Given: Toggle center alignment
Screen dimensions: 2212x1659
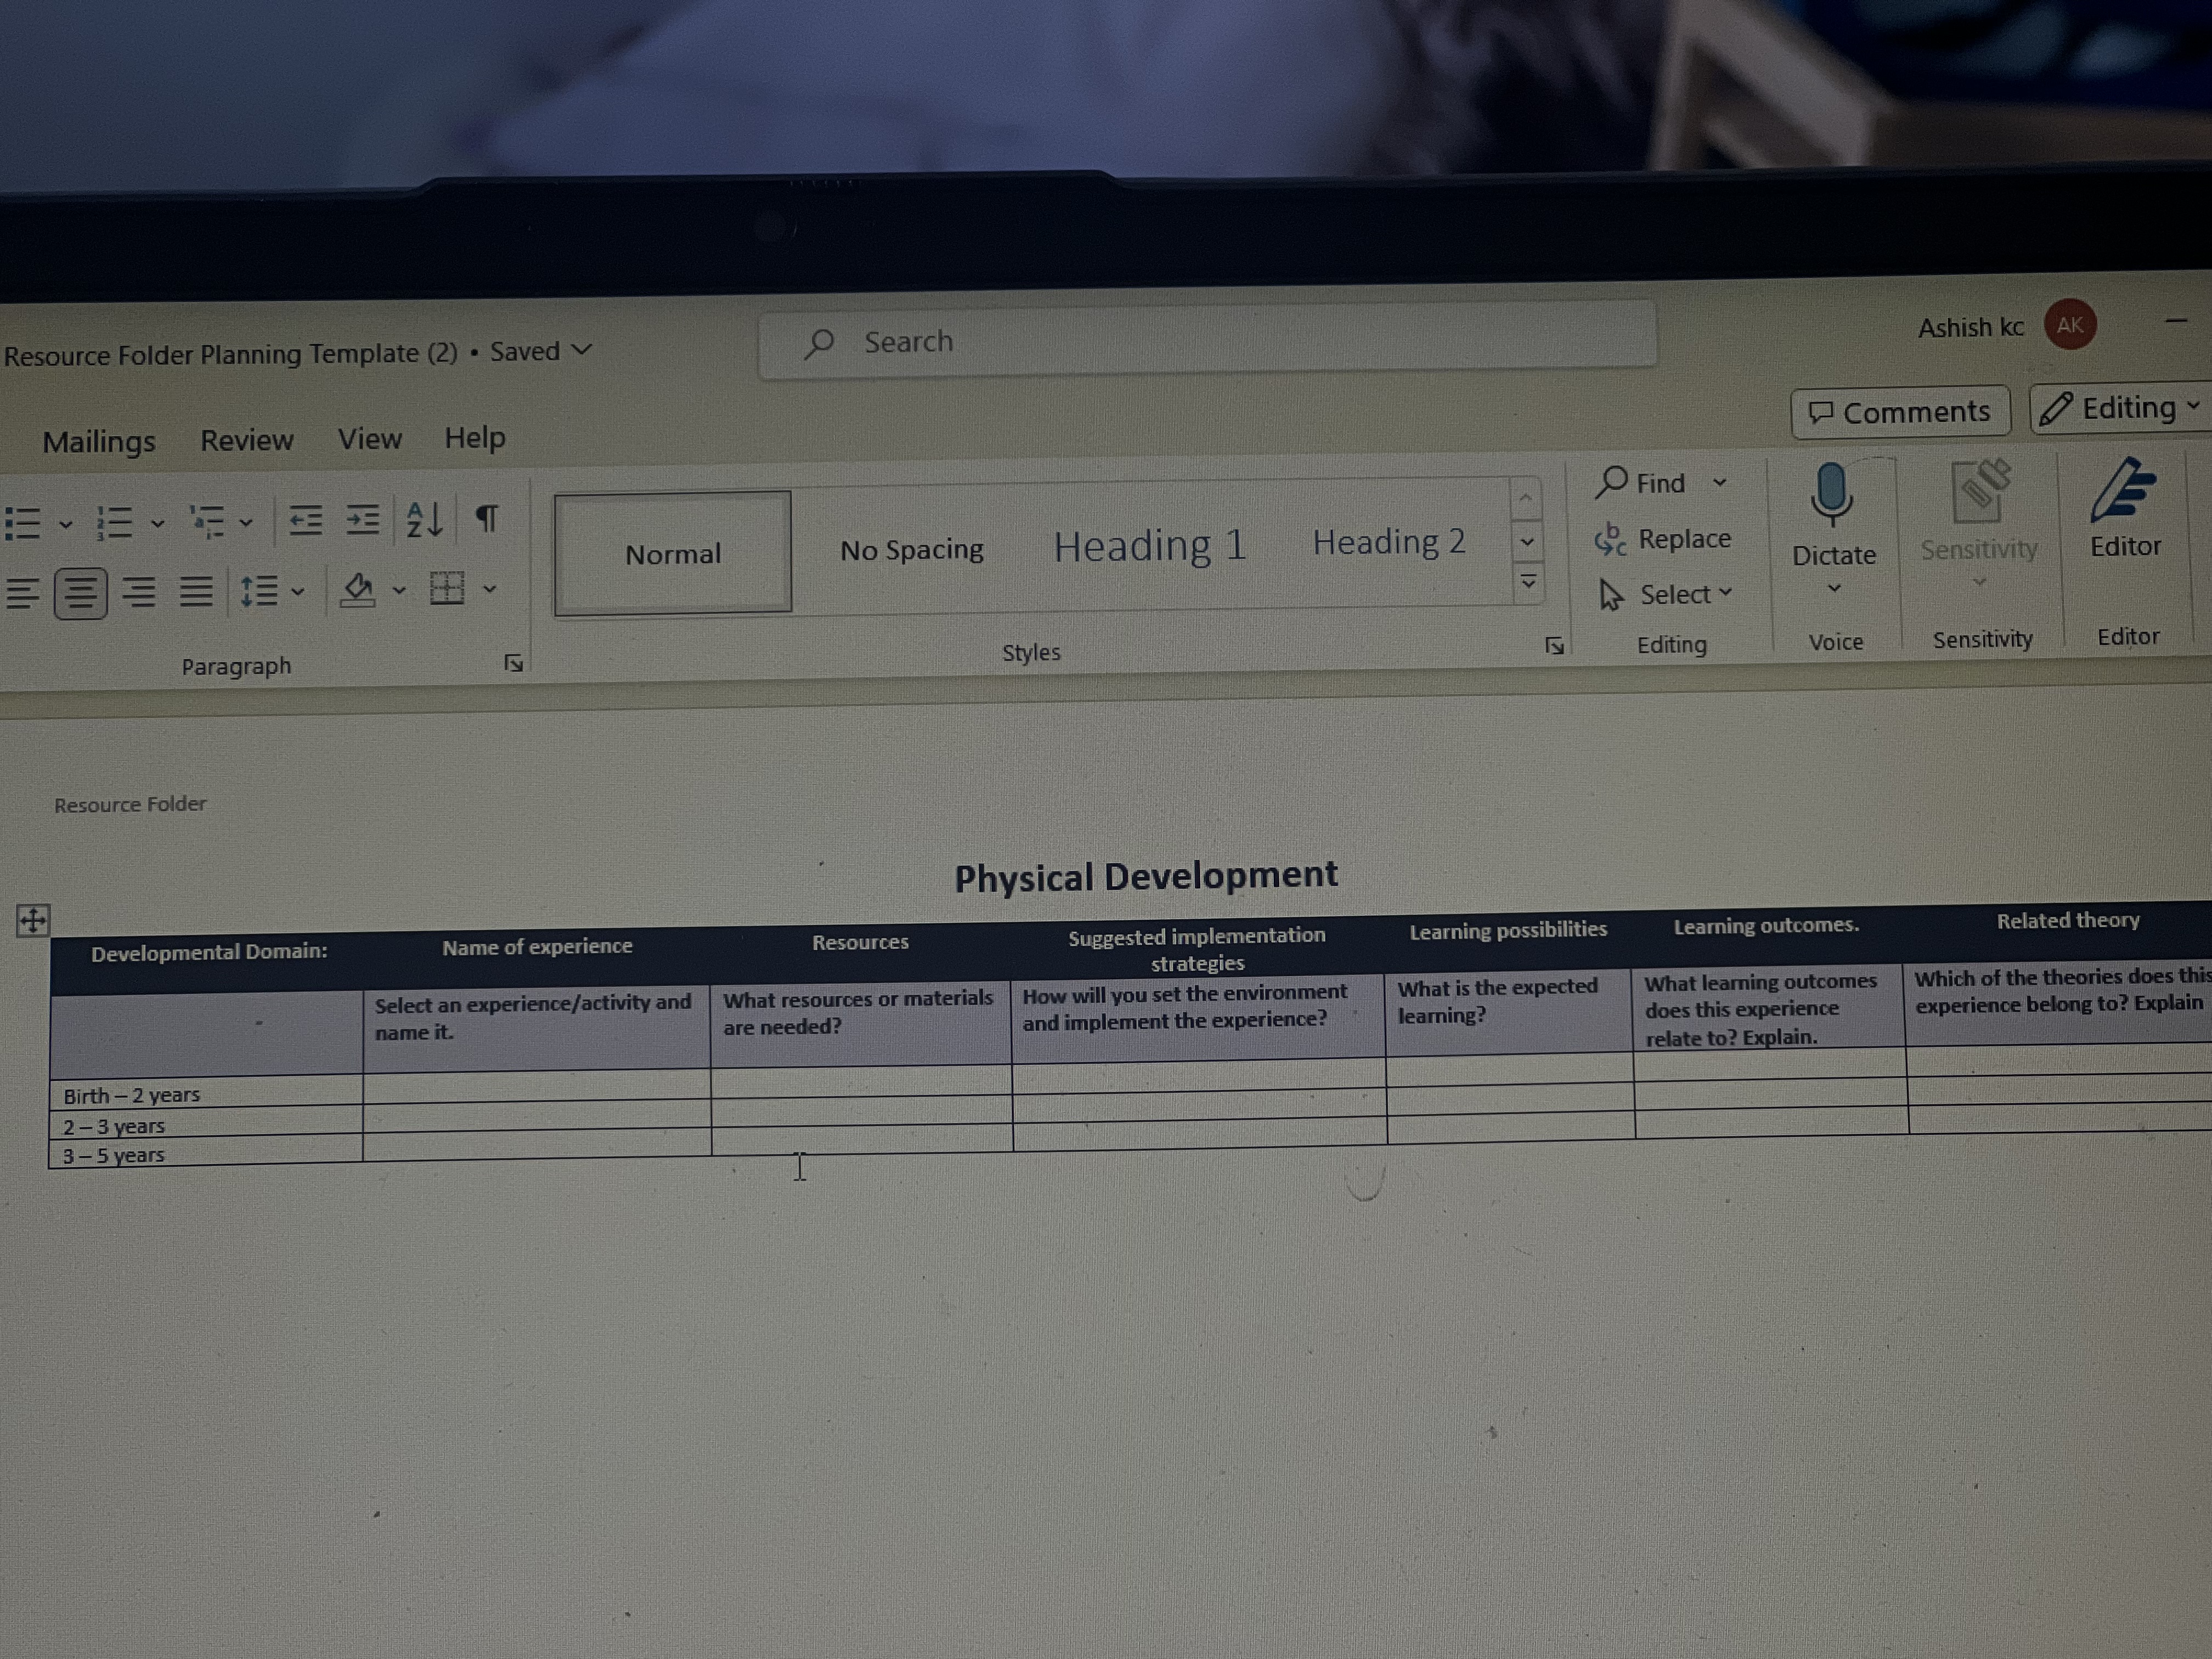Looking at the screenshot, I should [x=80, y=593].
